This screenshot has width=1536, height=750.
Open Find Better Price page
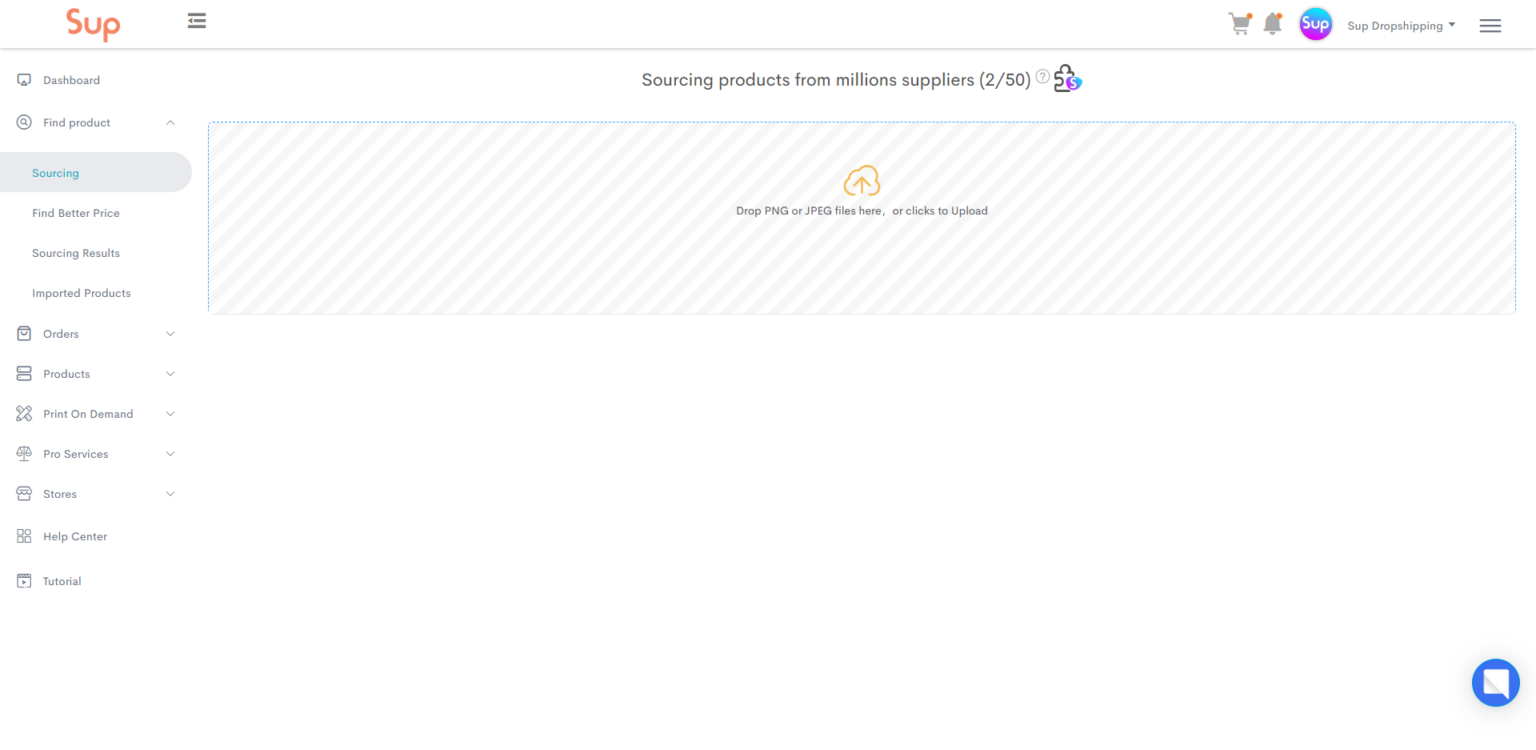point(76,213)
